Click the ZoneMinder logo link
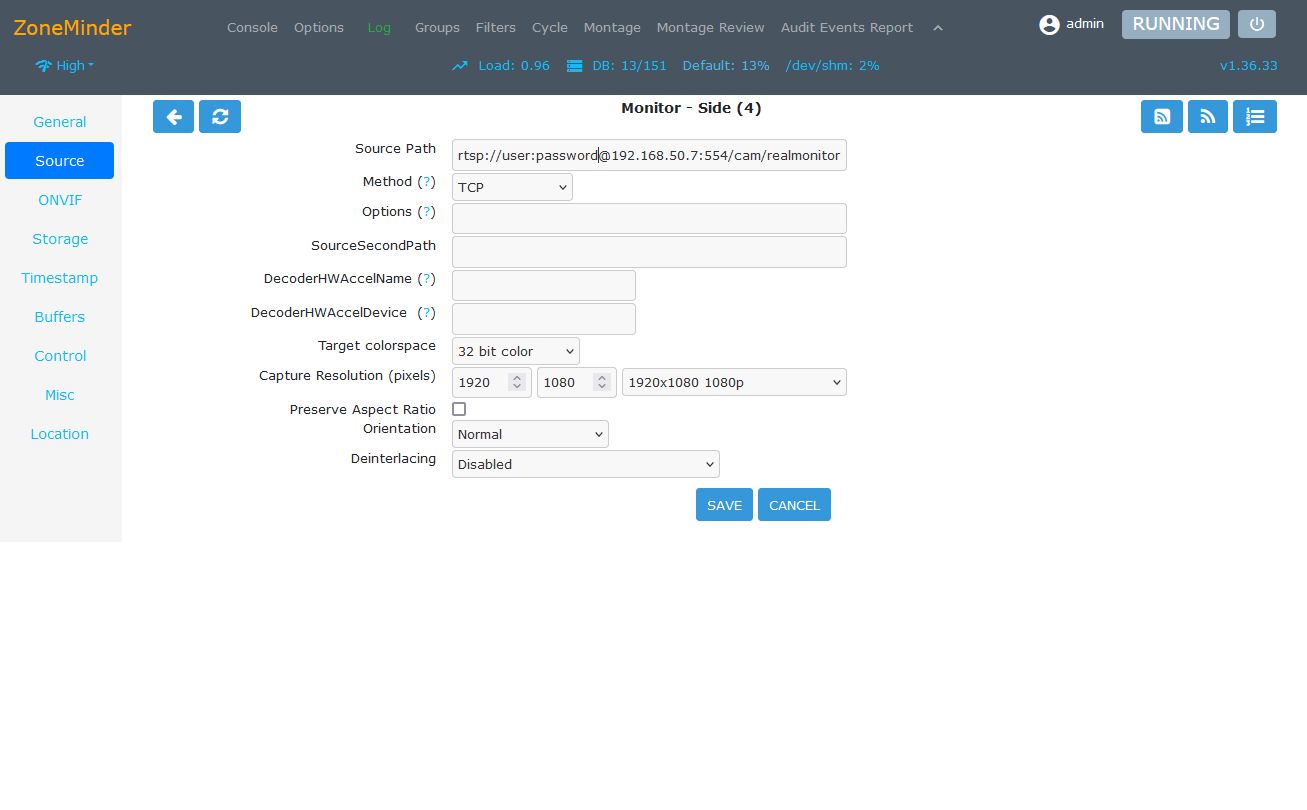Viewport: 1307px width, 810px height. pyautogui.click(x=72, y=27)
